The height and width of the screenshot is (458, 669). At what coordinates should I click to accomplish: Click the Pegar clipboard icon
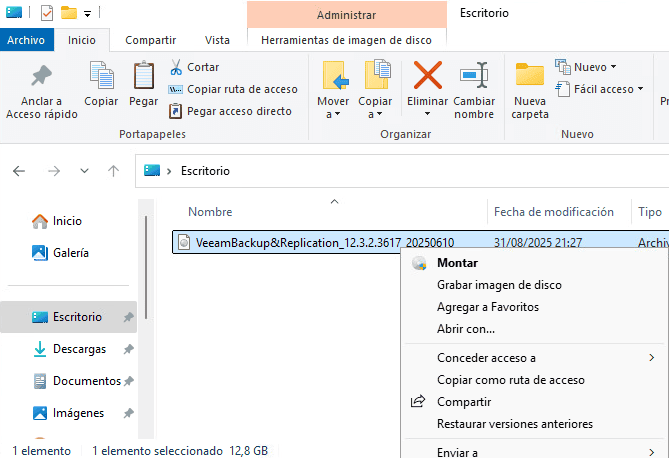[143, 76]
